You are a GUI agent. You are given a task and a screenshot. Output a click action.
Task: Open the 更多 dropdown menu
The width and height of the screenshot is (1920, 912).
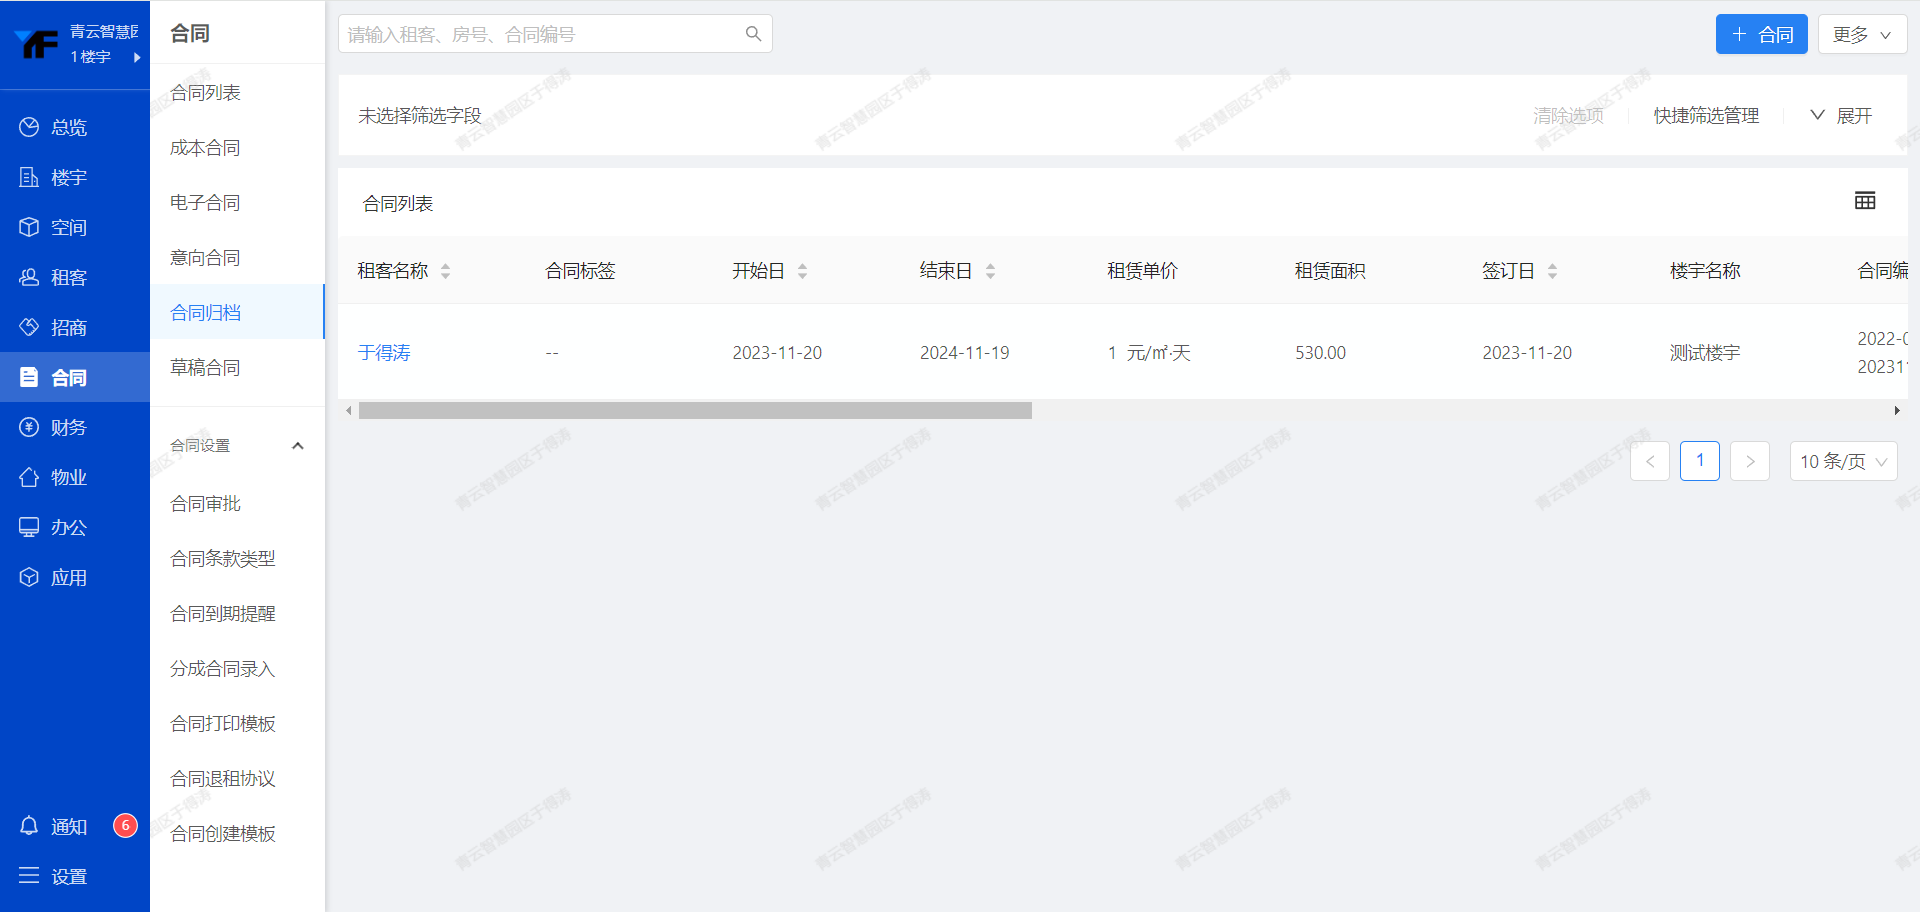(x=1861, y=34)
